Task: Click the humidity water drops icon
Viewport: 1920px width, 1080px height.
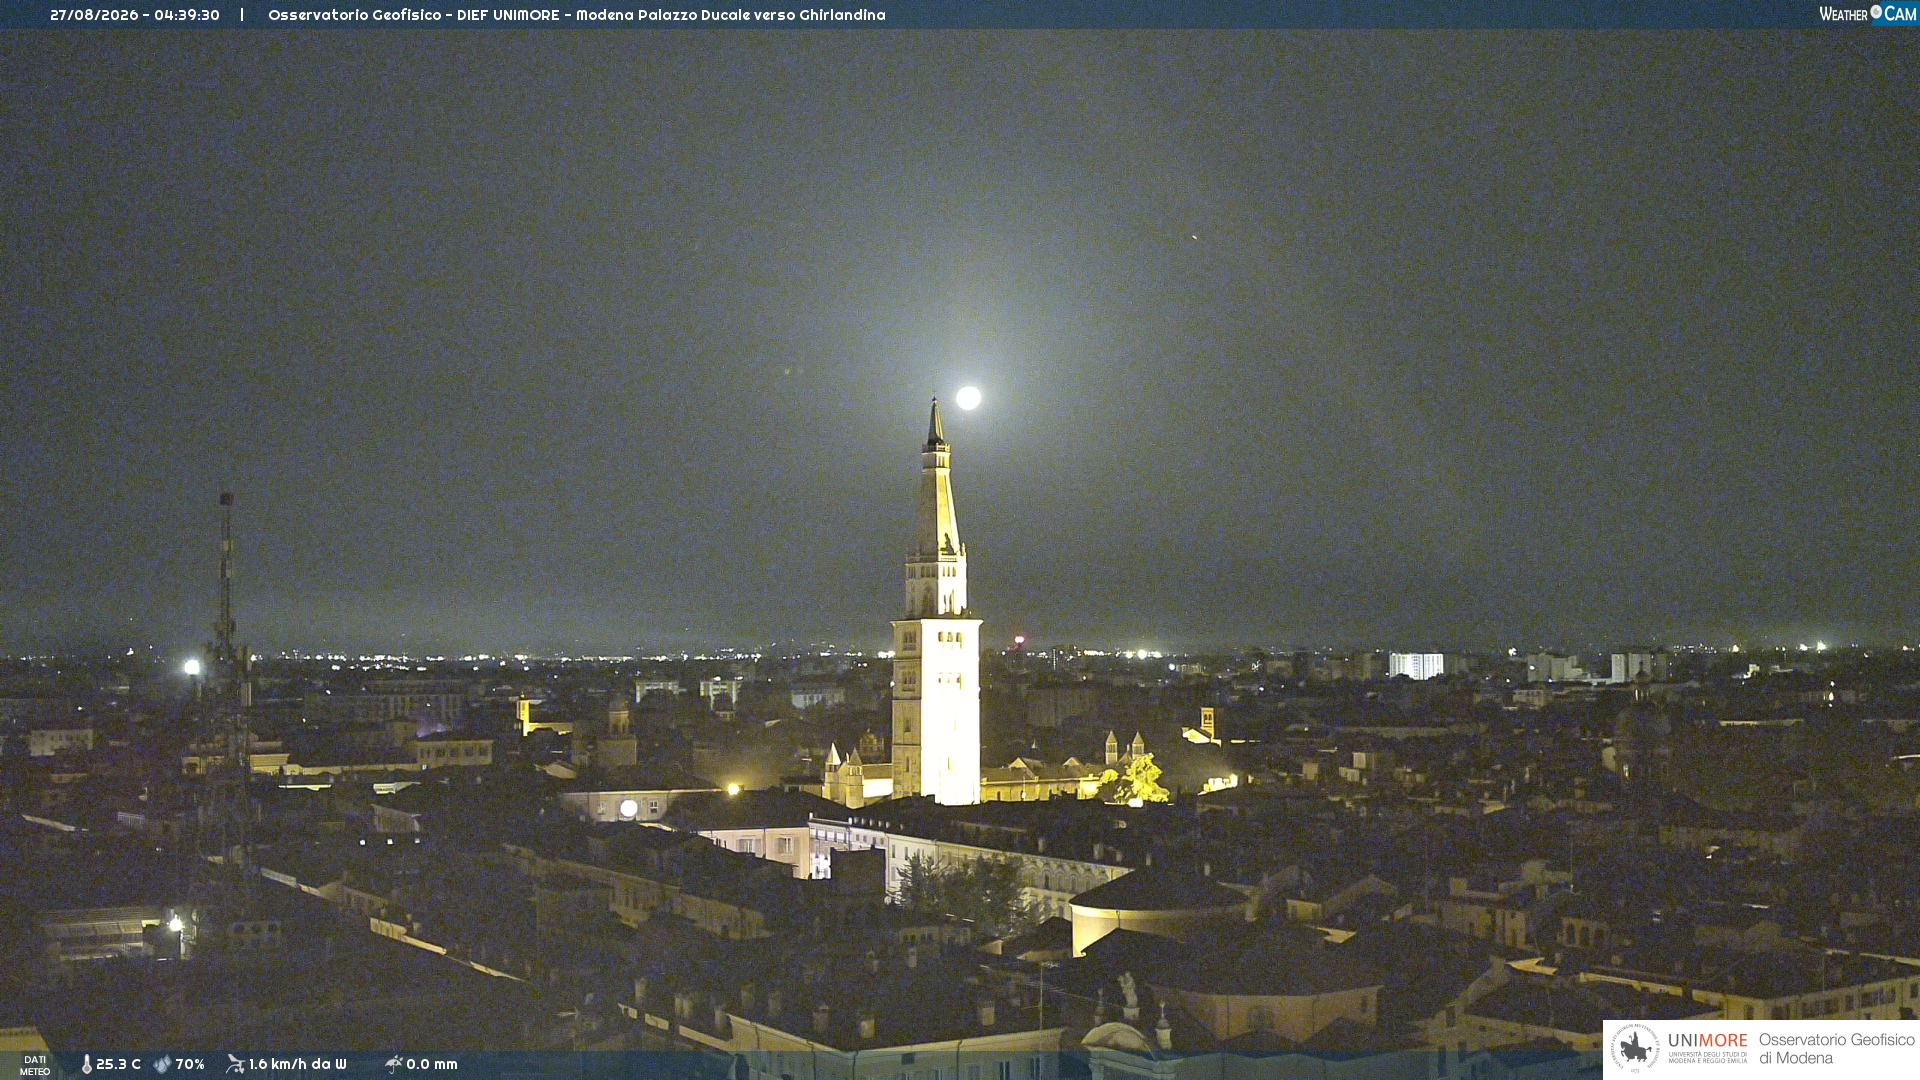Action: pyautogui.click(x=162, y=1064)
